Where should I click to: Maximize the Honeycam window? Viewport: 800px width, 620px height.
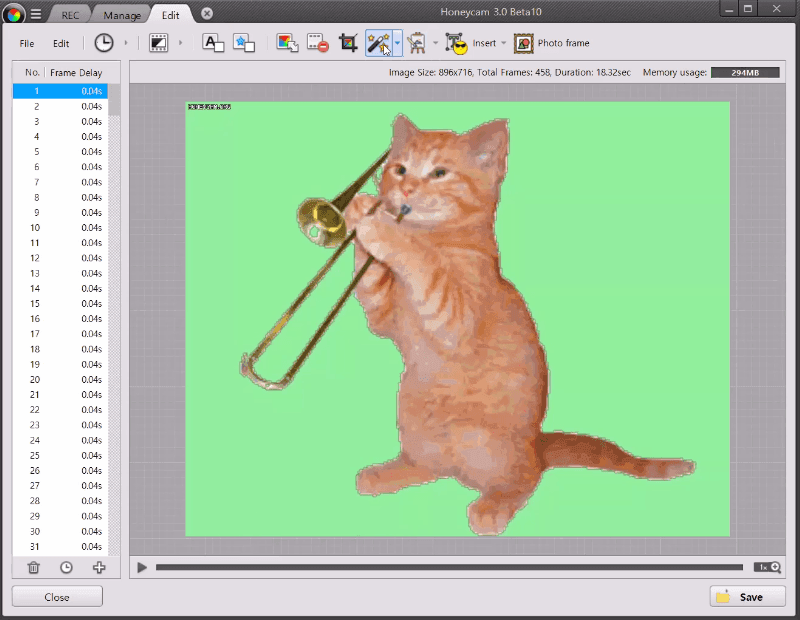748,9
